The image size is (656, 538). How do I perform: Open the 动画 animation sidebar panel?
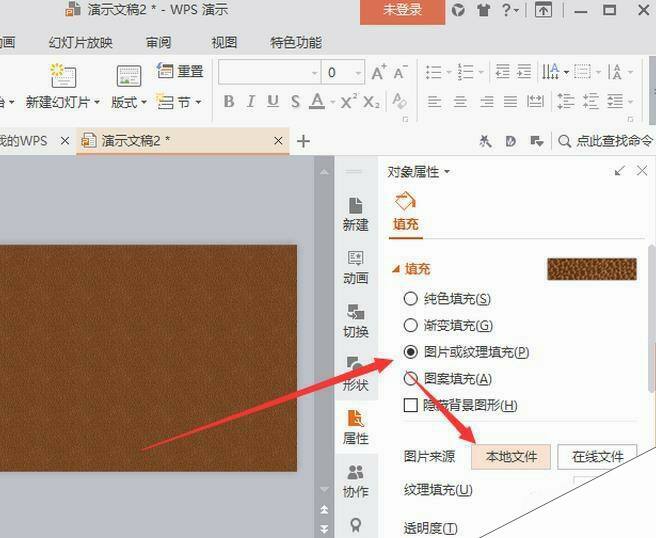tap(355, 266)
